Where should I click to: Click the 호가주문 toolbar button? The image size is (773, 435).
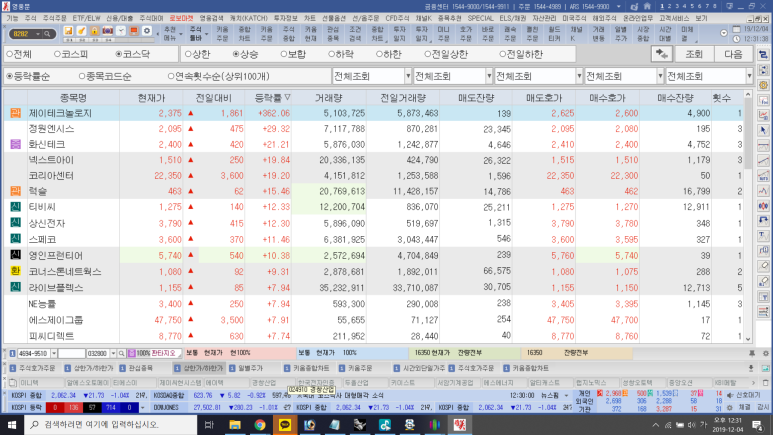pos(465,34)
